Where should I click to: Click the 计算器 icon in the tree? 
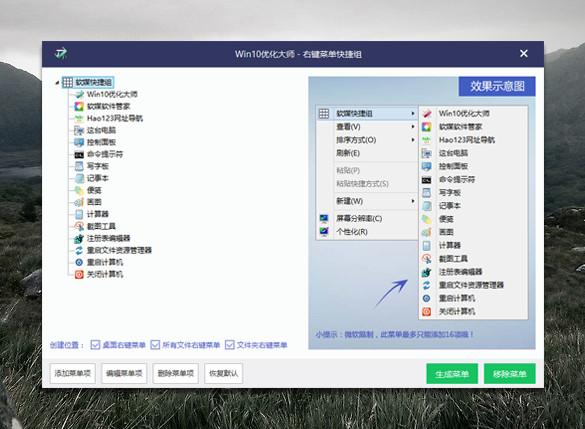click(79, 214)
